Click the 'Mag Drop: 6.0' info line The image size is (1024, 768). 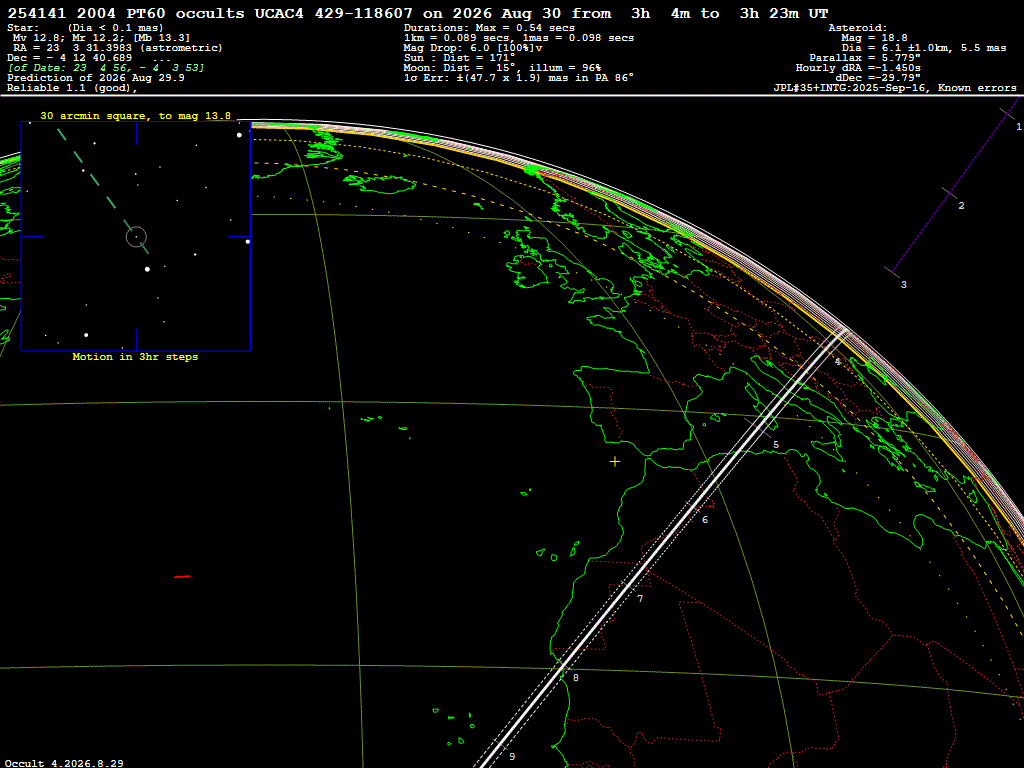tap(473, 48)
